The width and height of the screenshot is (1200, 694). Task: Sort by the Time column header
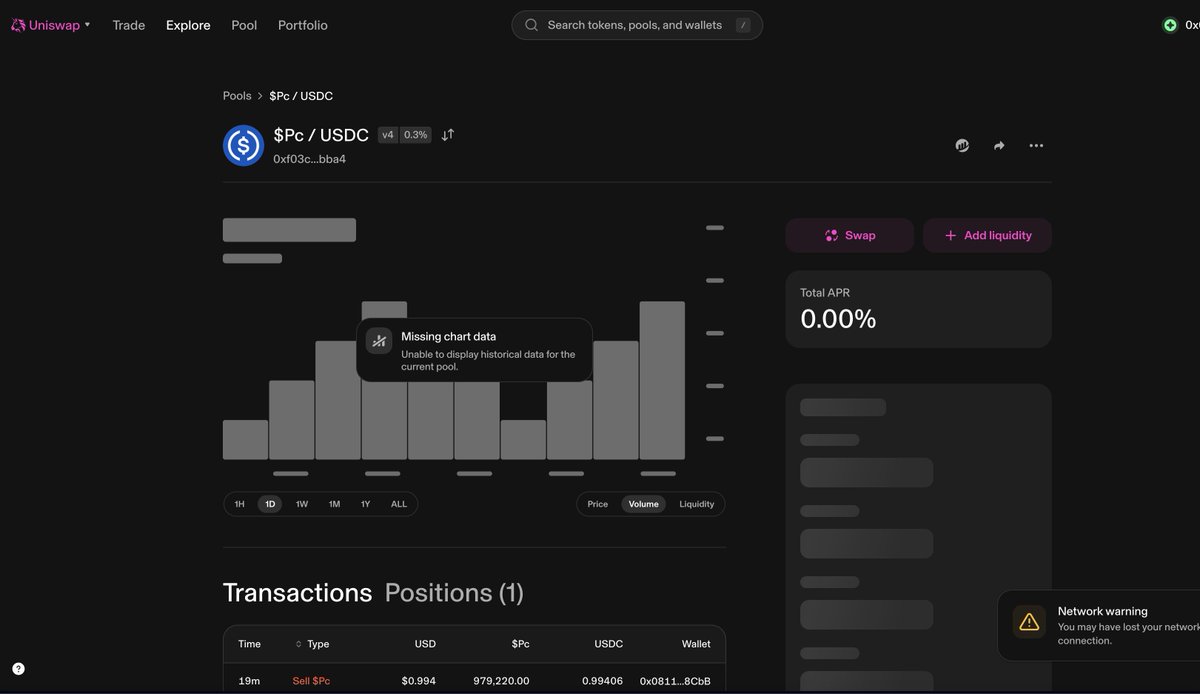coord(250,644)
